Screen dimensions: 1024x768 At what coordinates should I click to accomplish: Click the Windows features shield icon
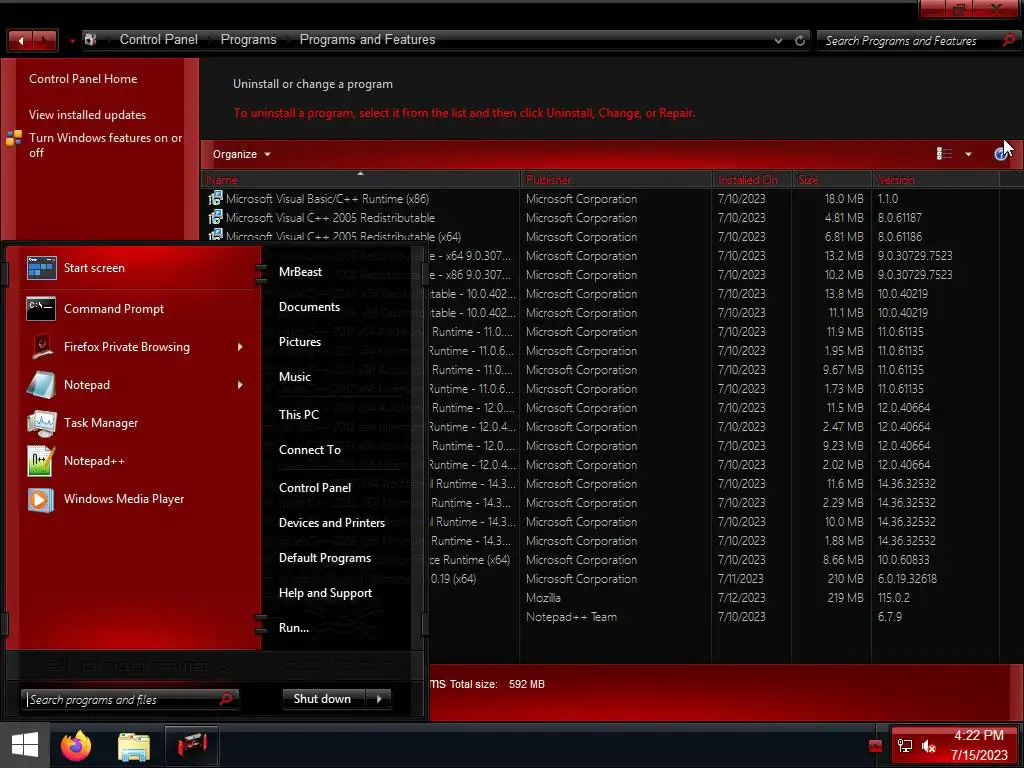tap(14, 138)
